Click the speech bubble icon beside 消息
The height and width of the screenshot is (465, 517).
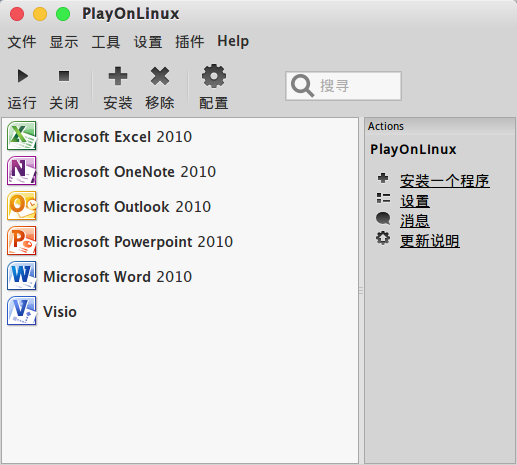click(x=383, y=218)
